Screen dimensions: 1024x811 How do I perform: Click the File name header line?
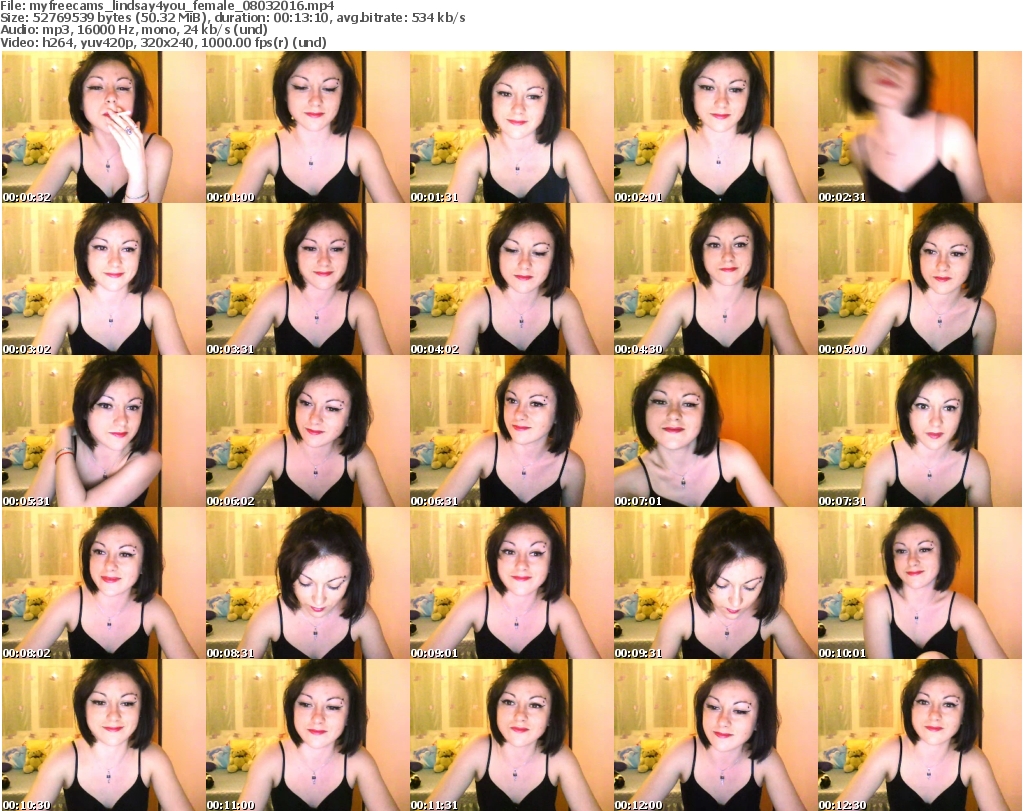click(x=167, y=6)
